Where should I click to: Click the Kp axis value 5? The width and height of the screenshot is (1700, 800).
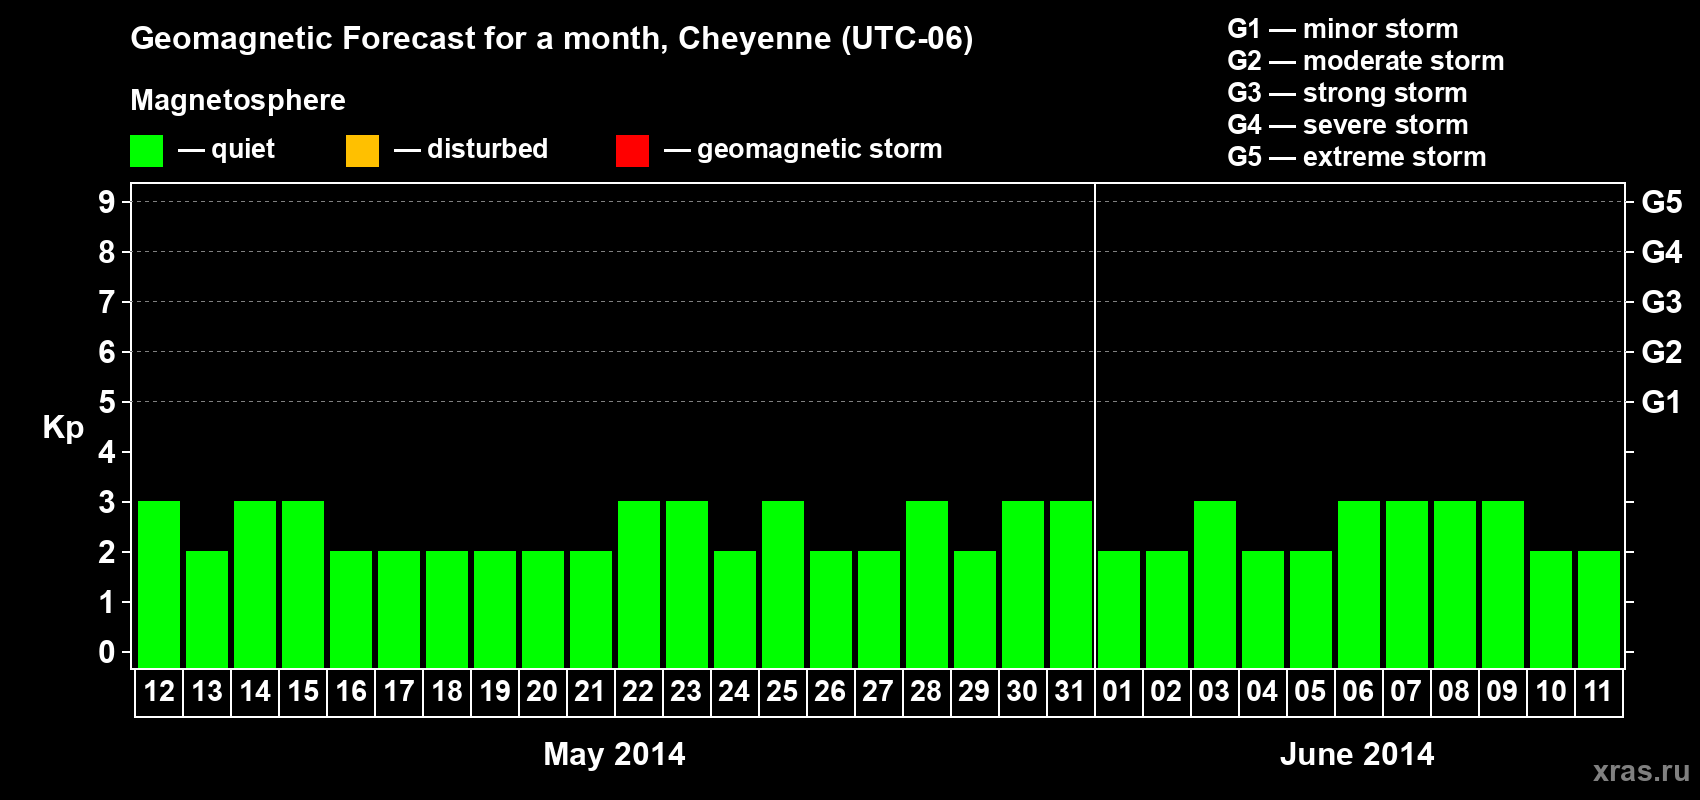pyautogui.click(x=107, y=402)
